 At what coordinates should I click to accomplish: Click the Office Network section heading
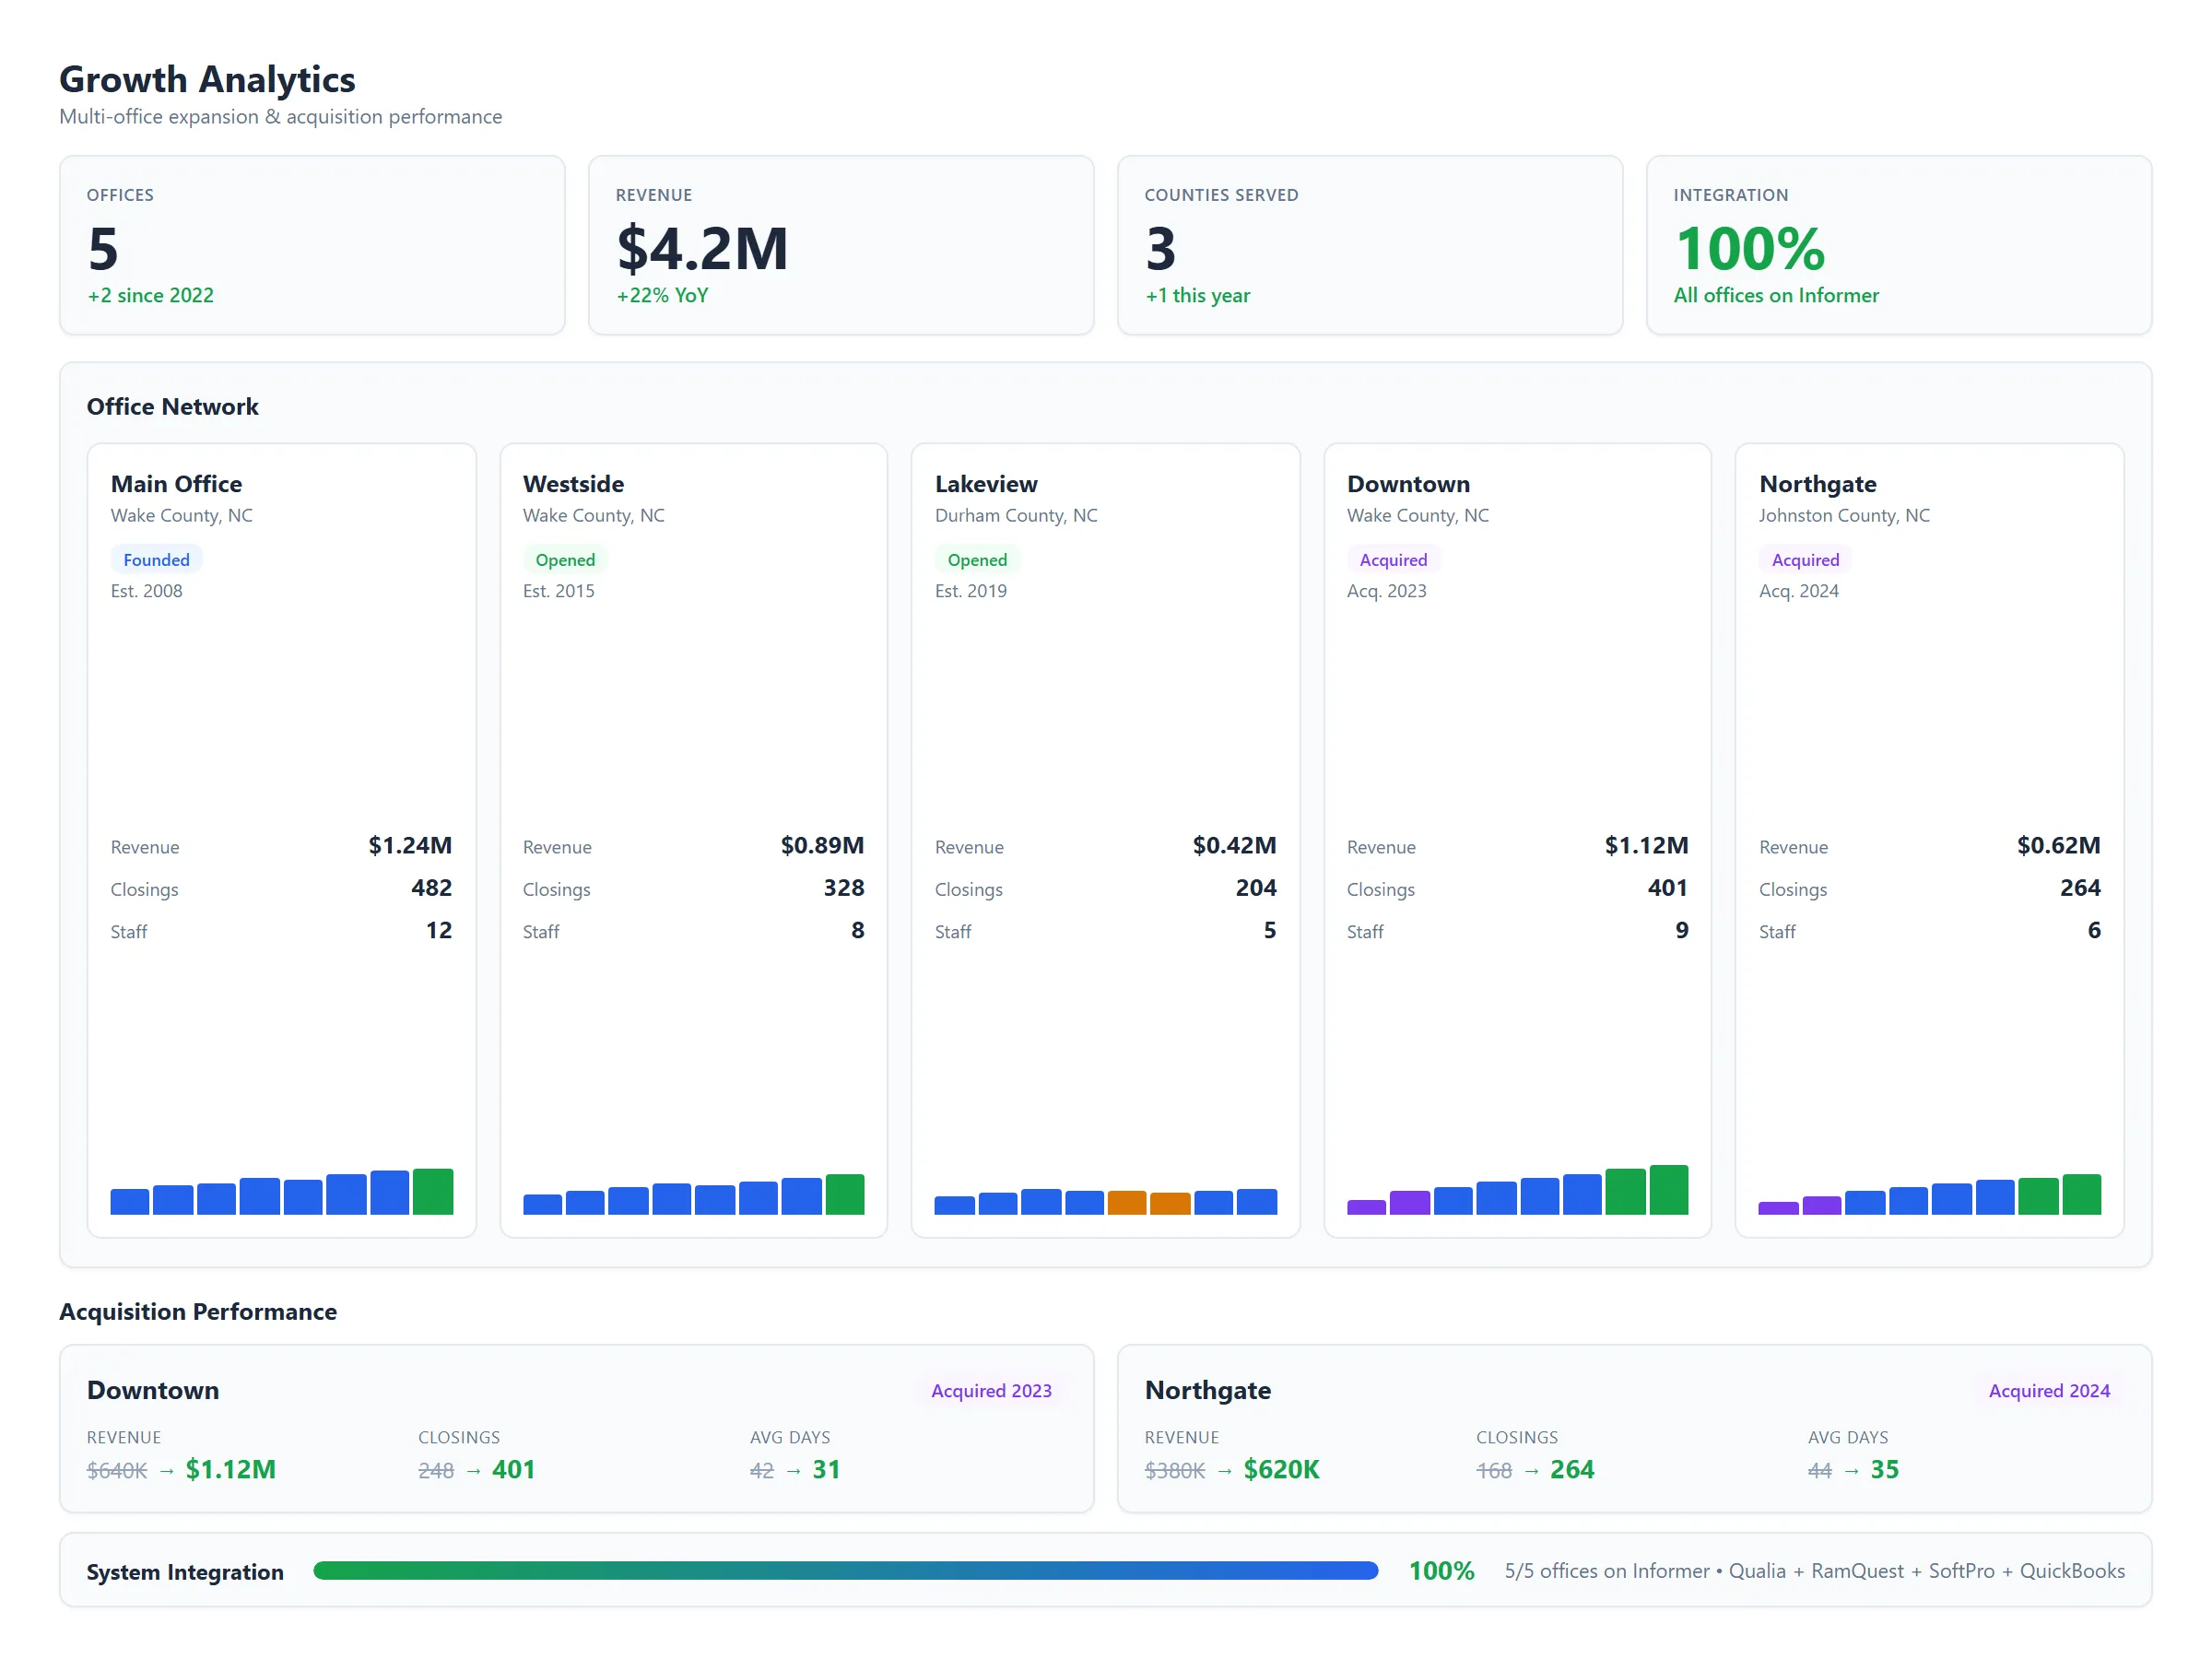173,406
